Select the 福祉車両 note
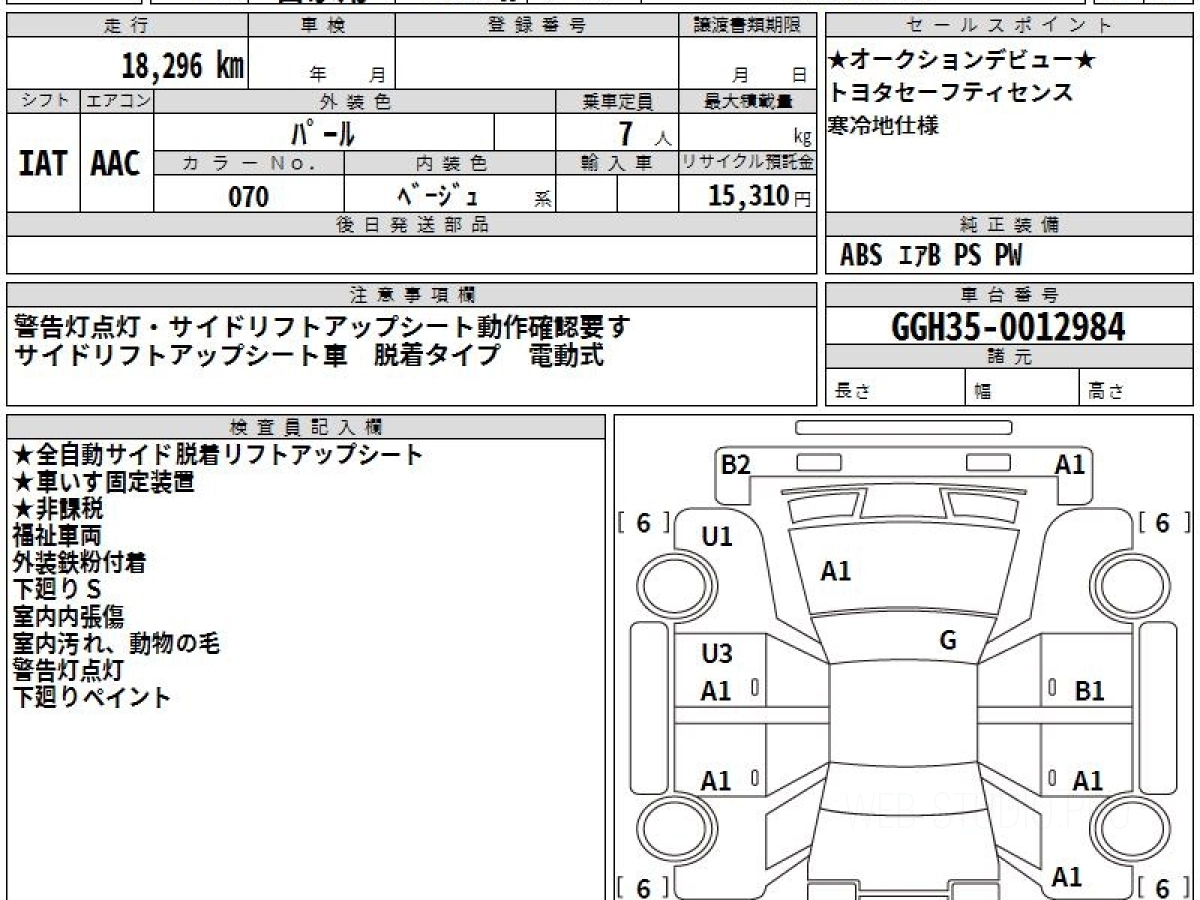Screen dimensions: 1200x900 coord(57,536)
